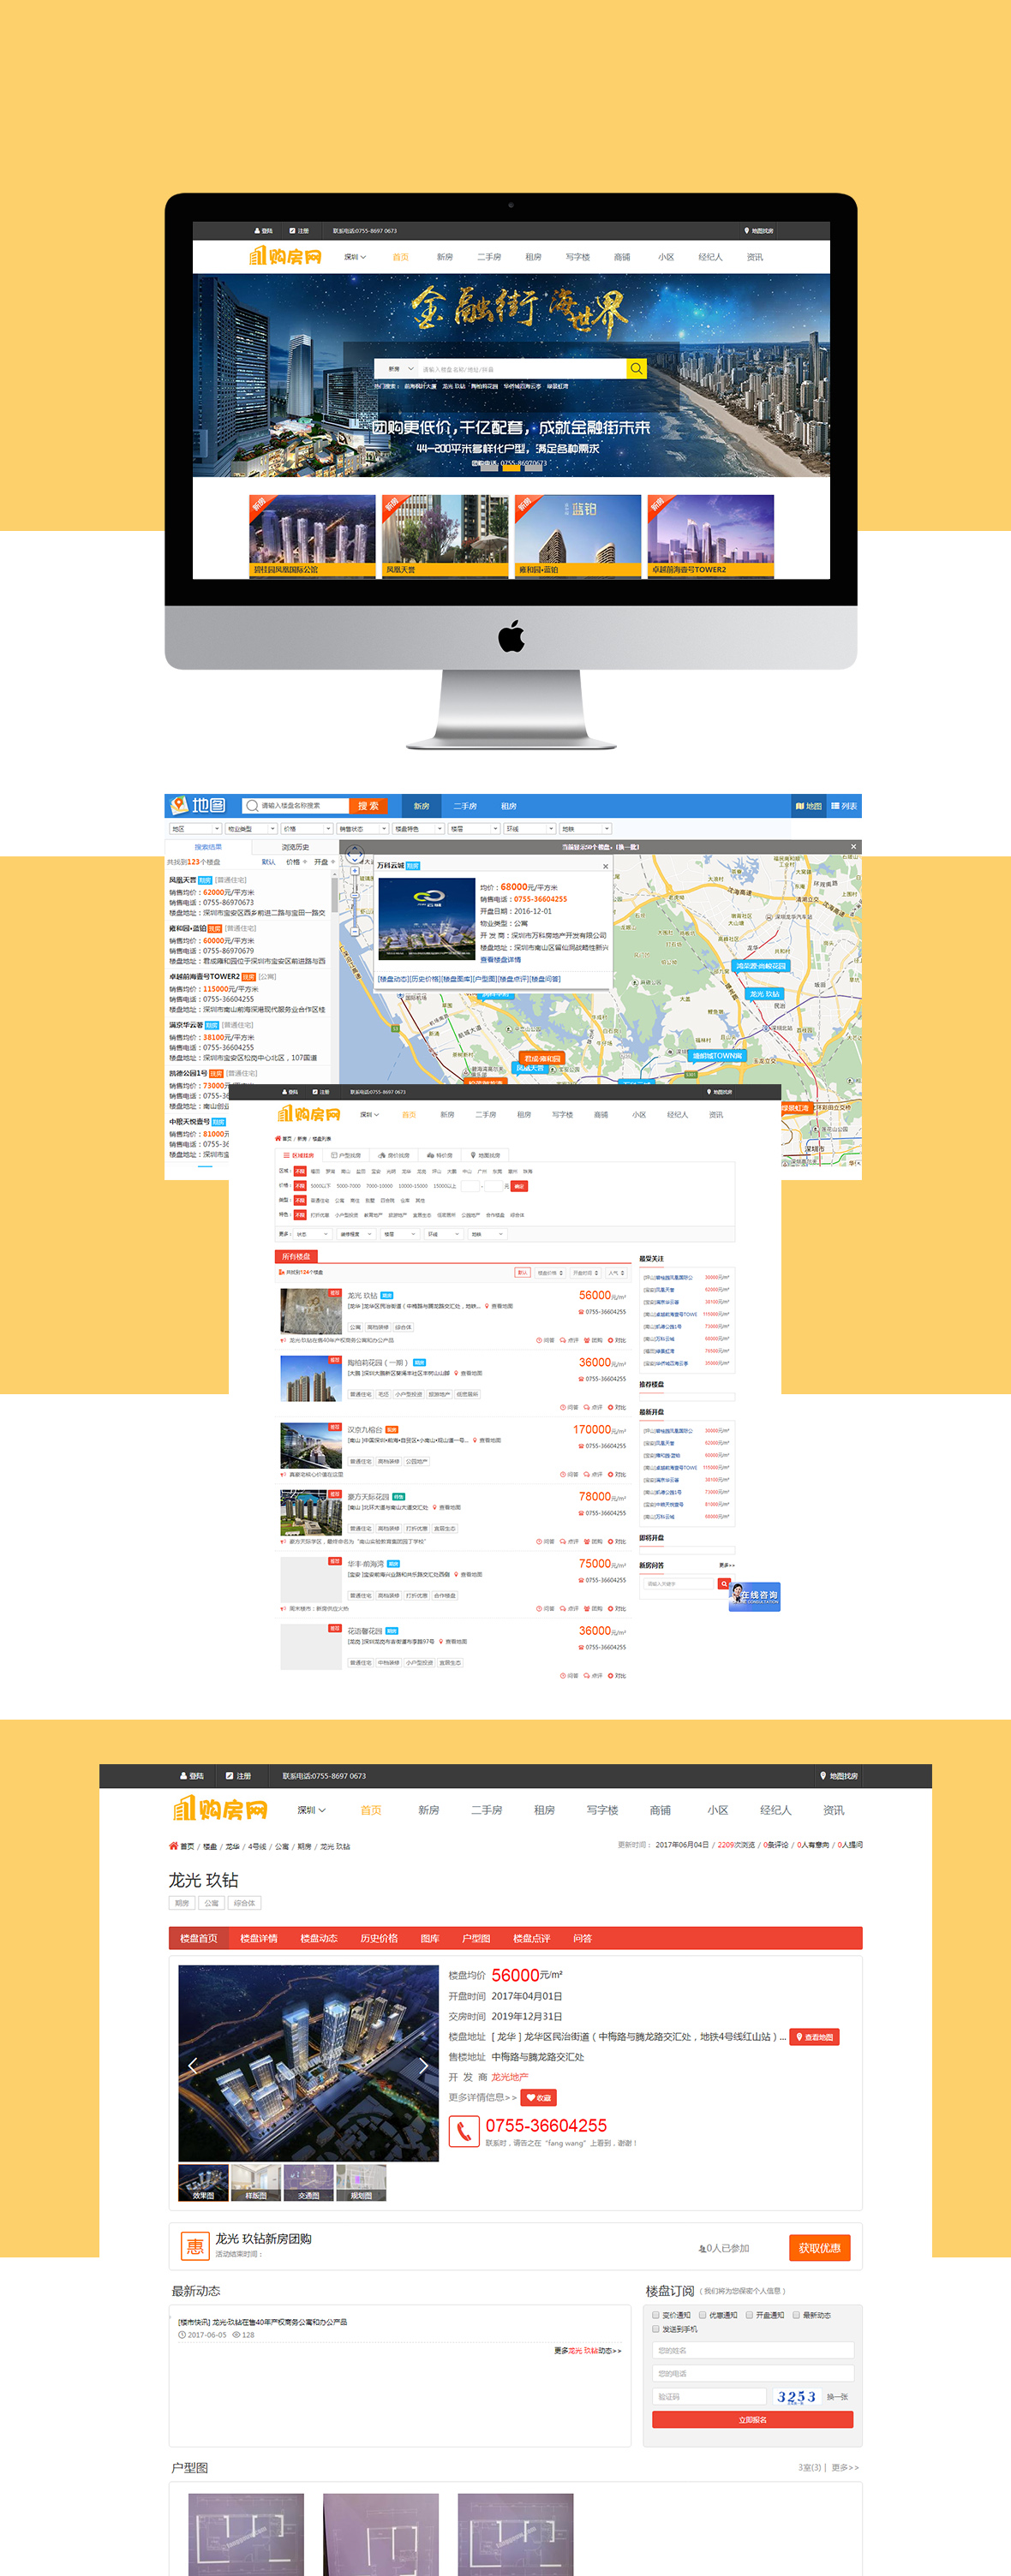Check the 发送到手机 option

pos(656,2329)
